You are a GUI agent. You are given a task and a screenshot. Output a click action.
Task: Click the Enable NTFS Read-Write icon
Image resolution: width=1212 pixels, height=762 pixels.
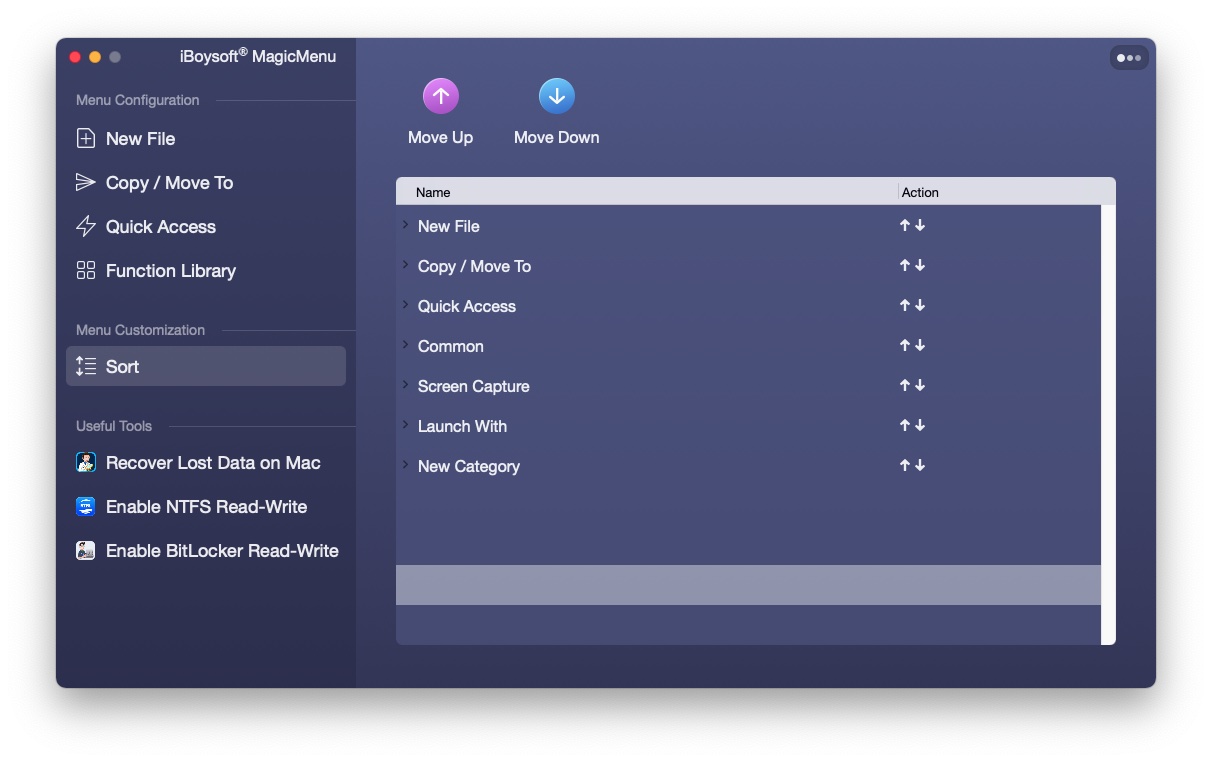coord(86,506)
